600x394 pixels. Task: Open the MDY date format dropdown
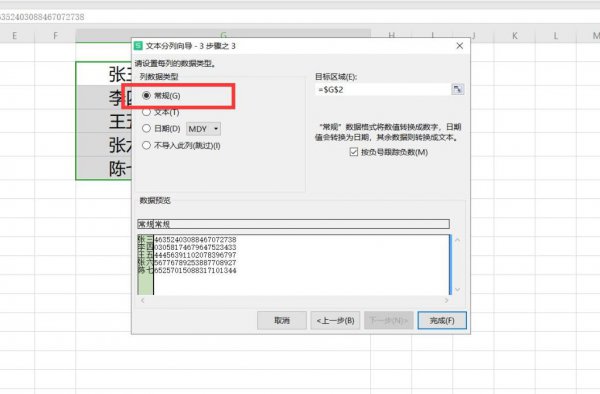[x=203, y=129]
